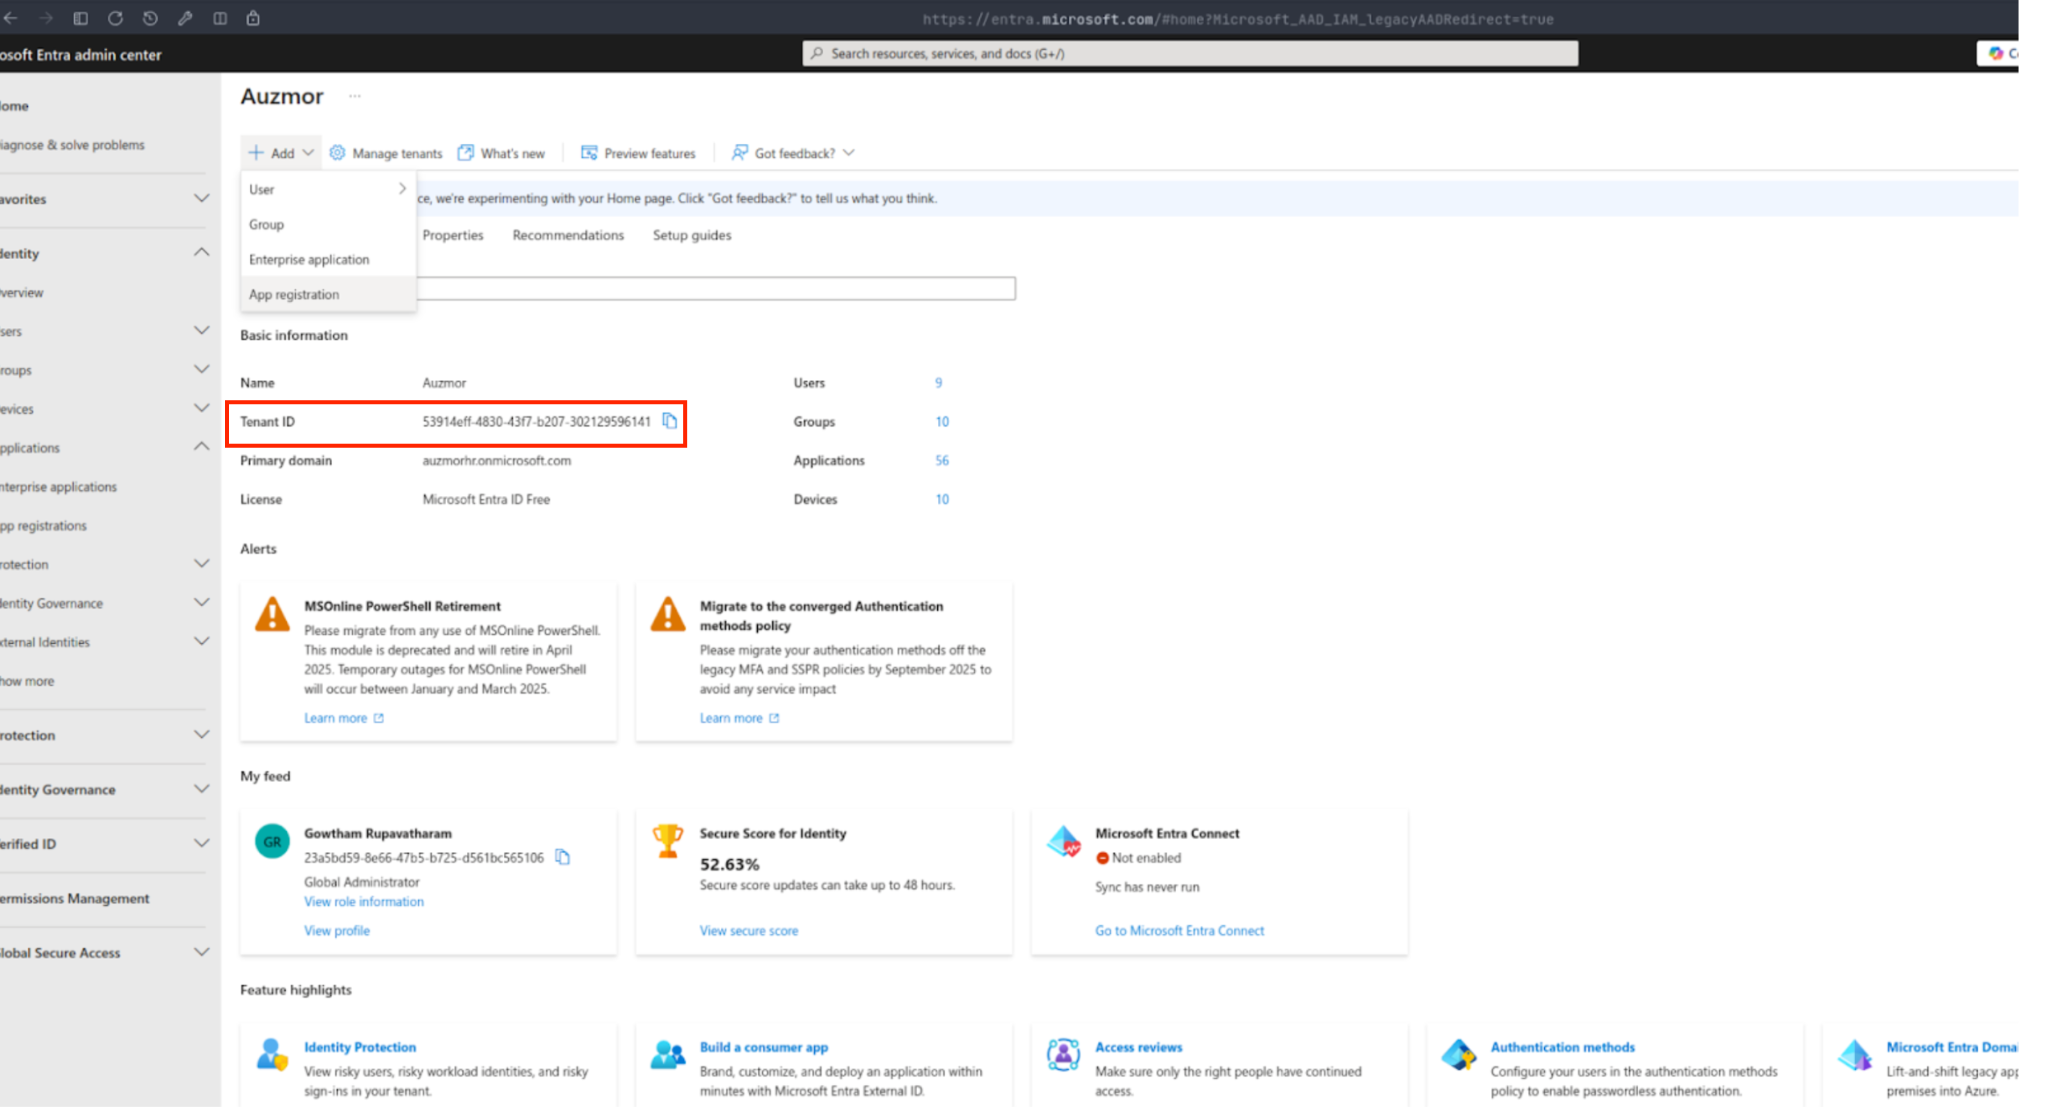Open the ellipsis menu beside Auzmor title
Image resolution: width=2048 pixels, height=1114 pixels.
click(355, 96)
